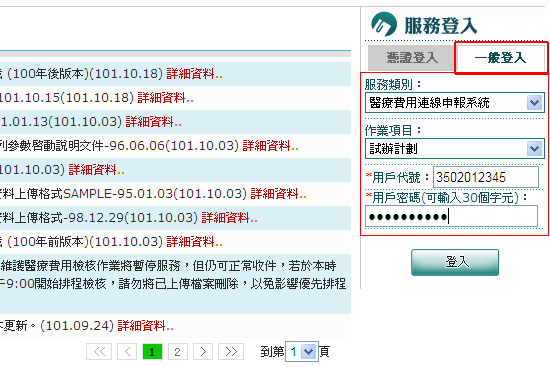
Task: Open the 服務類別 dropdown arrow
Action: 535,103
